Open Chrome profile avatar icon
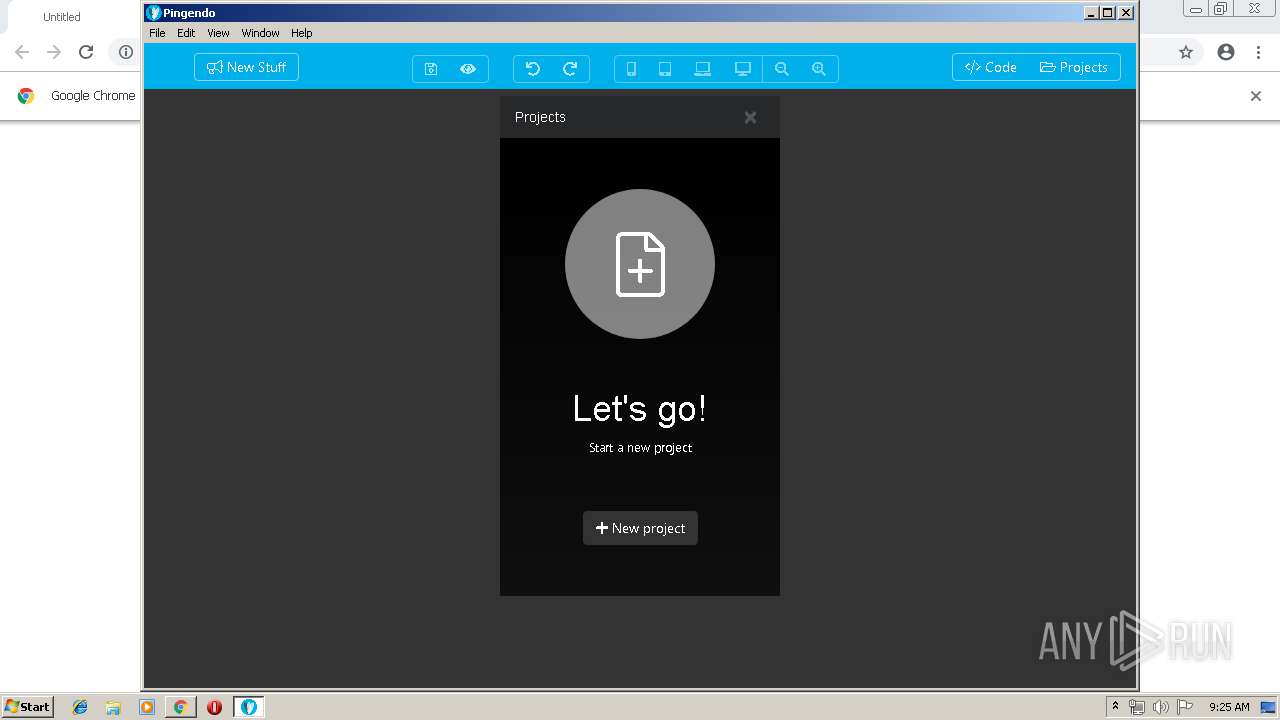The image size is (1280, 720). tap(1226, 52)
